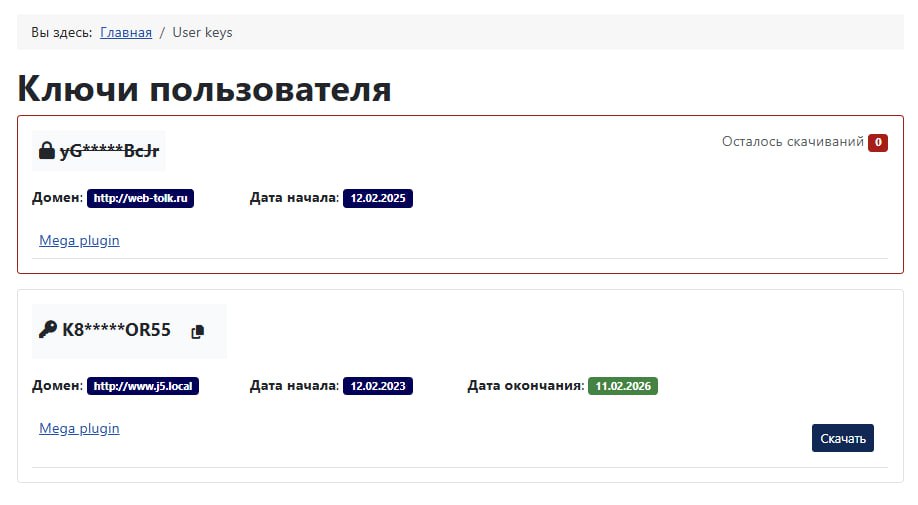Screen dimensions: 918x505
Task: Click the struck-through key yG*****BcJr
Action: (109, 151)
